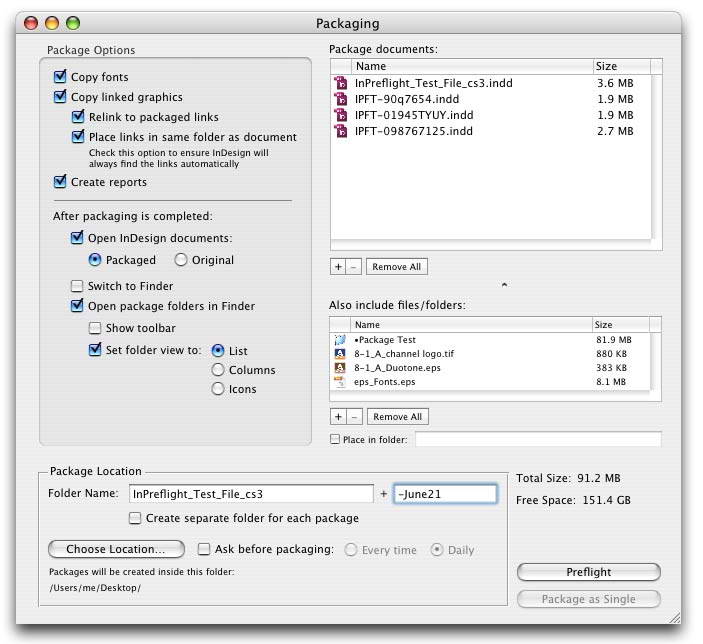Click the Folder Name field containing InPreflight_Test_File_cs3

coord(251,494)
